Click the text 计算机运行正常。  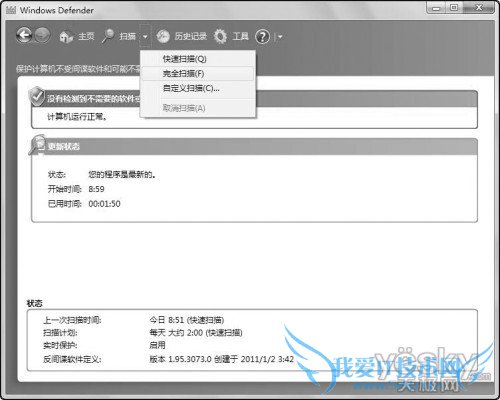(77, 117)
